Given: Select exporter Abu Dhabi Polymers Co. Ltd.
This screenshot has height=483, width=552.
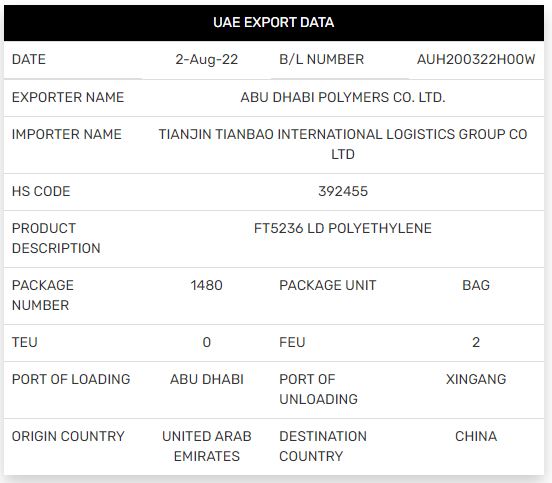Looking at the screenshot, I should click(343, 98).
